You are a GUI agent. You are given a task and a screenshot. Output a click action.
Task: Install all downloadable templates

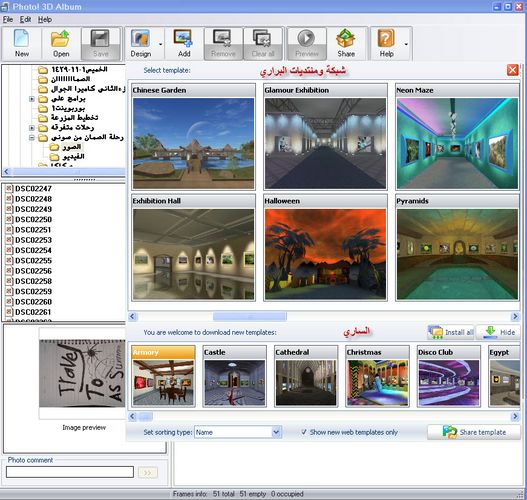[451, 332]
